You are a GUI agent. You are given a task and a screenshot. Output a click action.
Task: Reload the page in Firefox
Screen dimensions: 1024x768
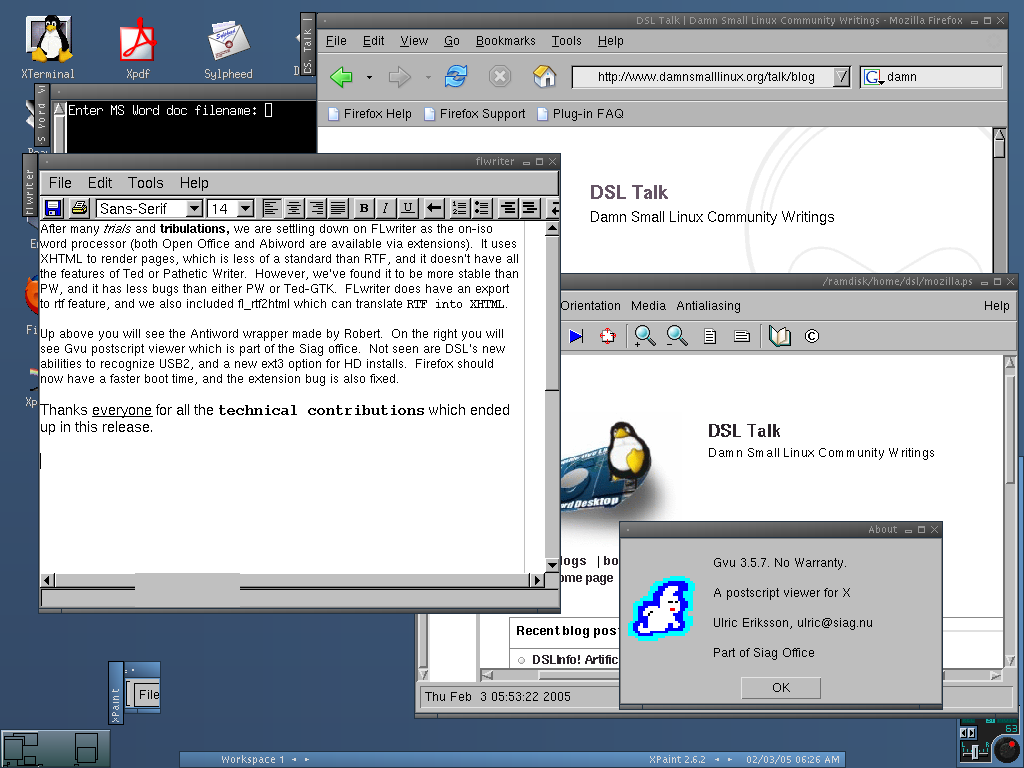[456, 76]
